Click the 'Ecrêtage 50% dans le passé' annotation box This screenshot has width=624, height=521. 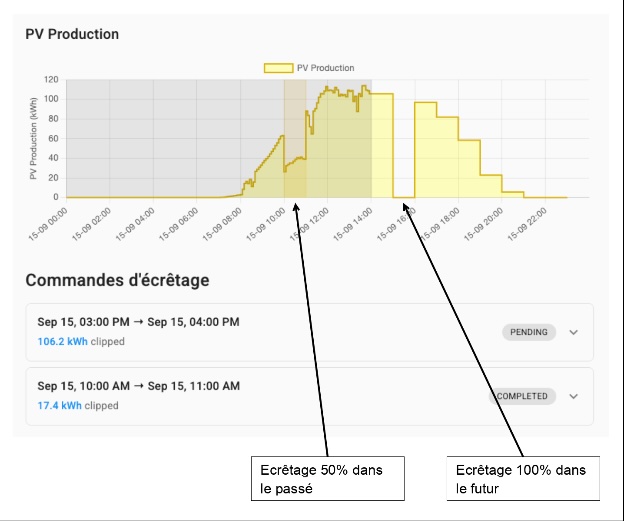(328, 478)
